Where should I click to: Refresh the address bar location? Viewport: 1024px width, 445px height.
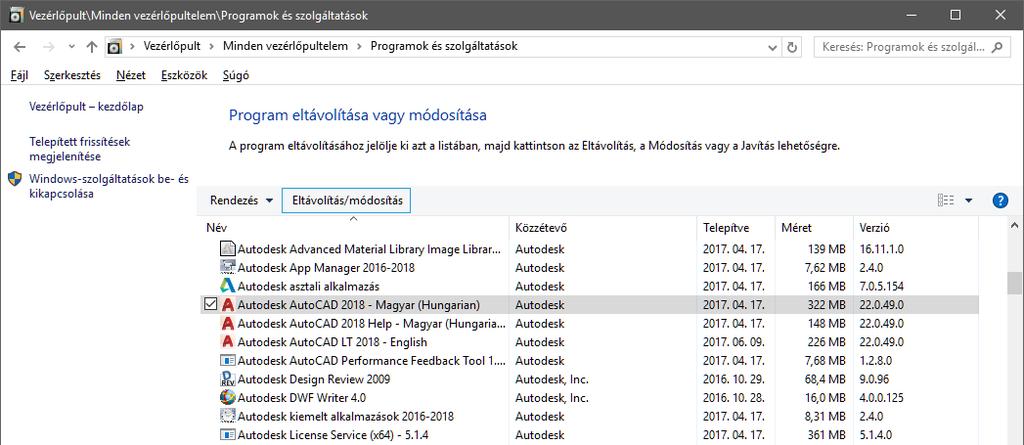click(792, 47)
